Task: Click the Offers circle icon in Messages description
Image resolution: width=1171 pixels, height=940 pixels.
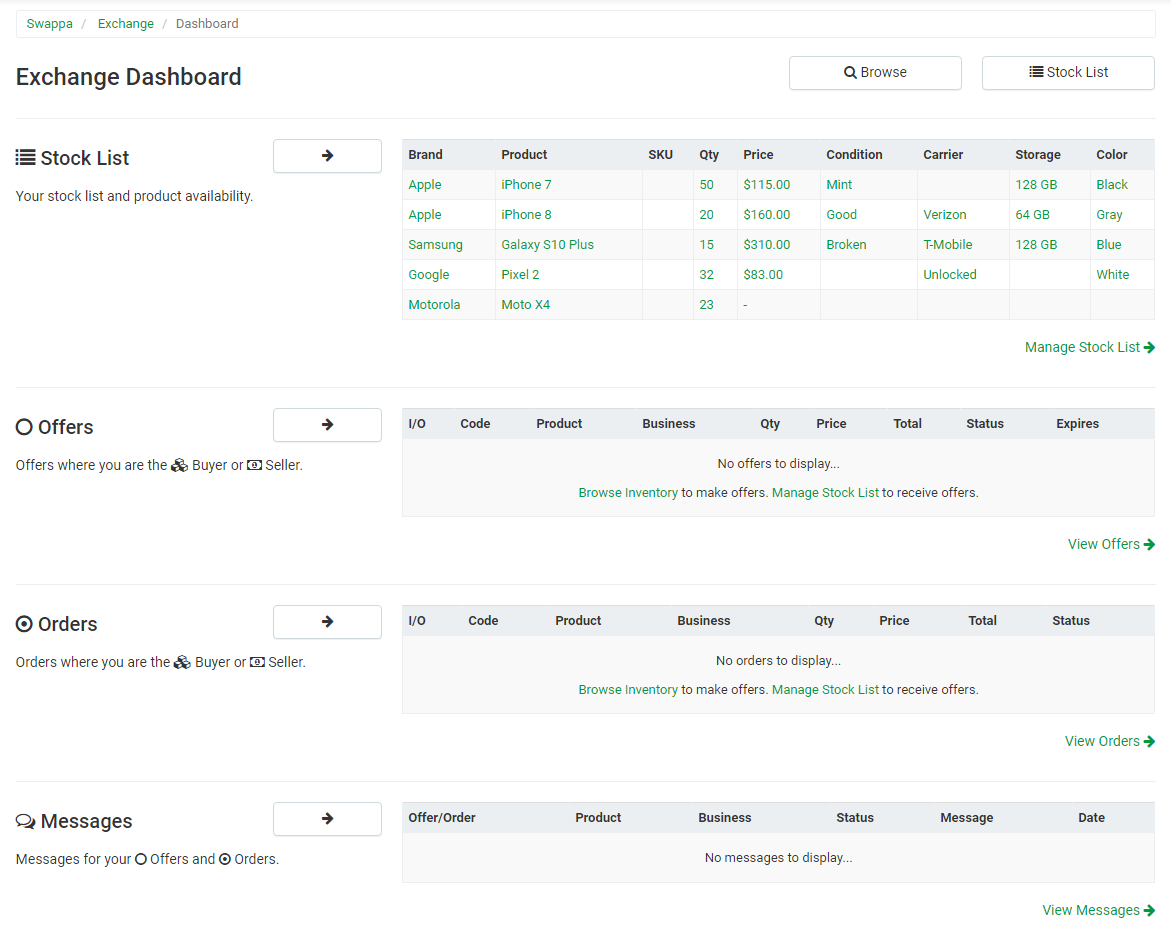Action: tap(140, 859)
